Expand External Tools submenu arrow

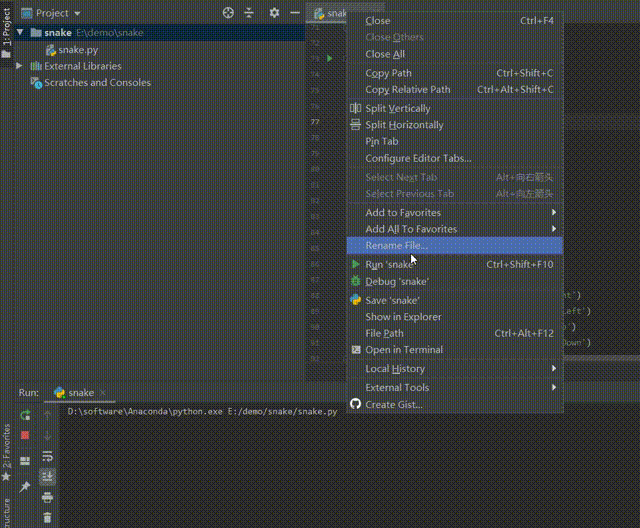point(553,387)
